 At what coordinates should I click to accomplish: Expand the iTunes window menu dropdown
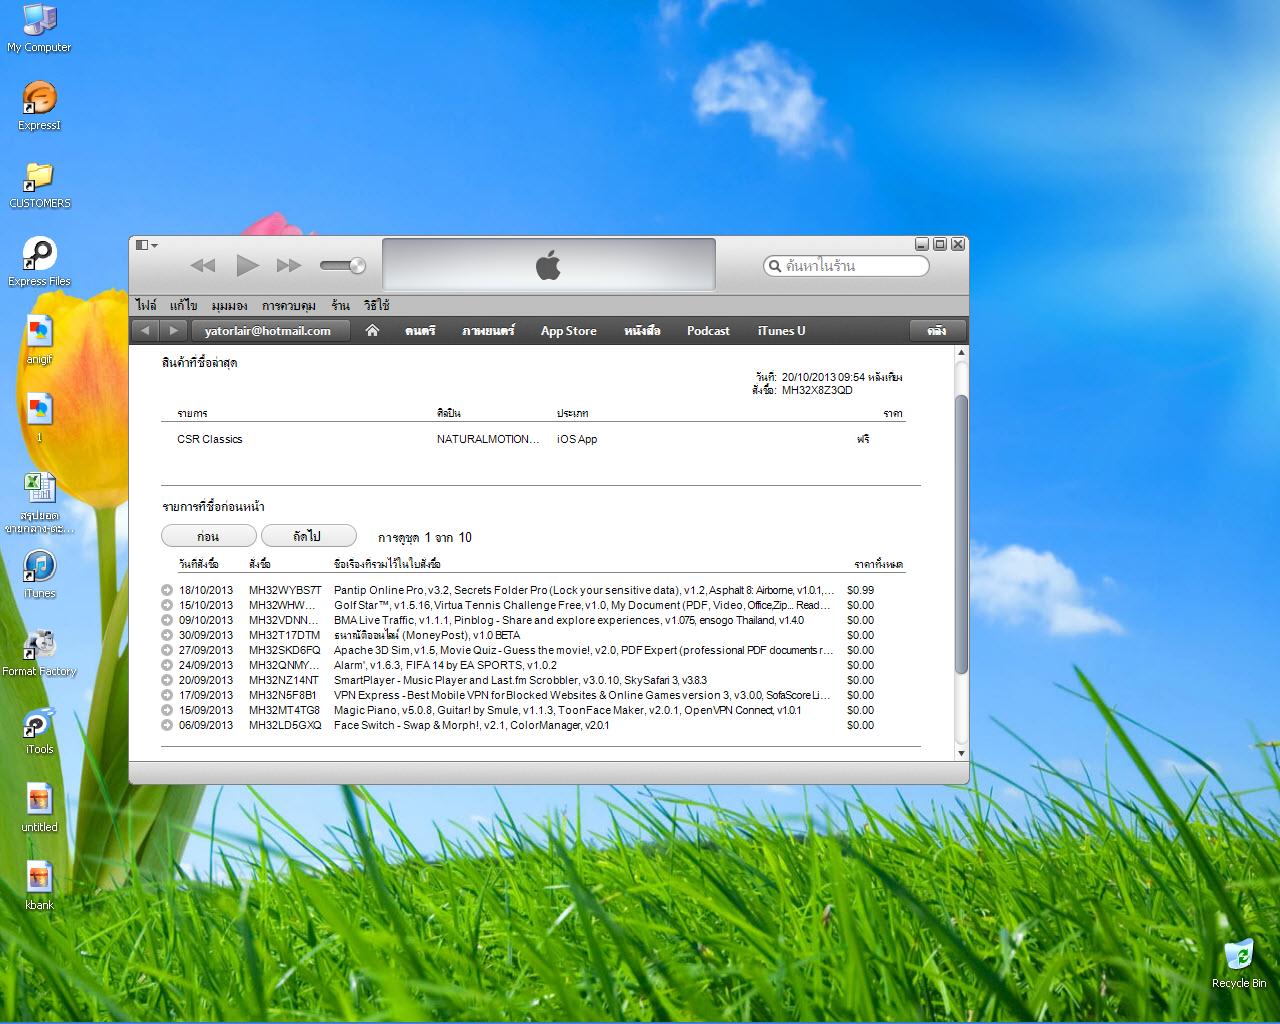tap(147, 245)
